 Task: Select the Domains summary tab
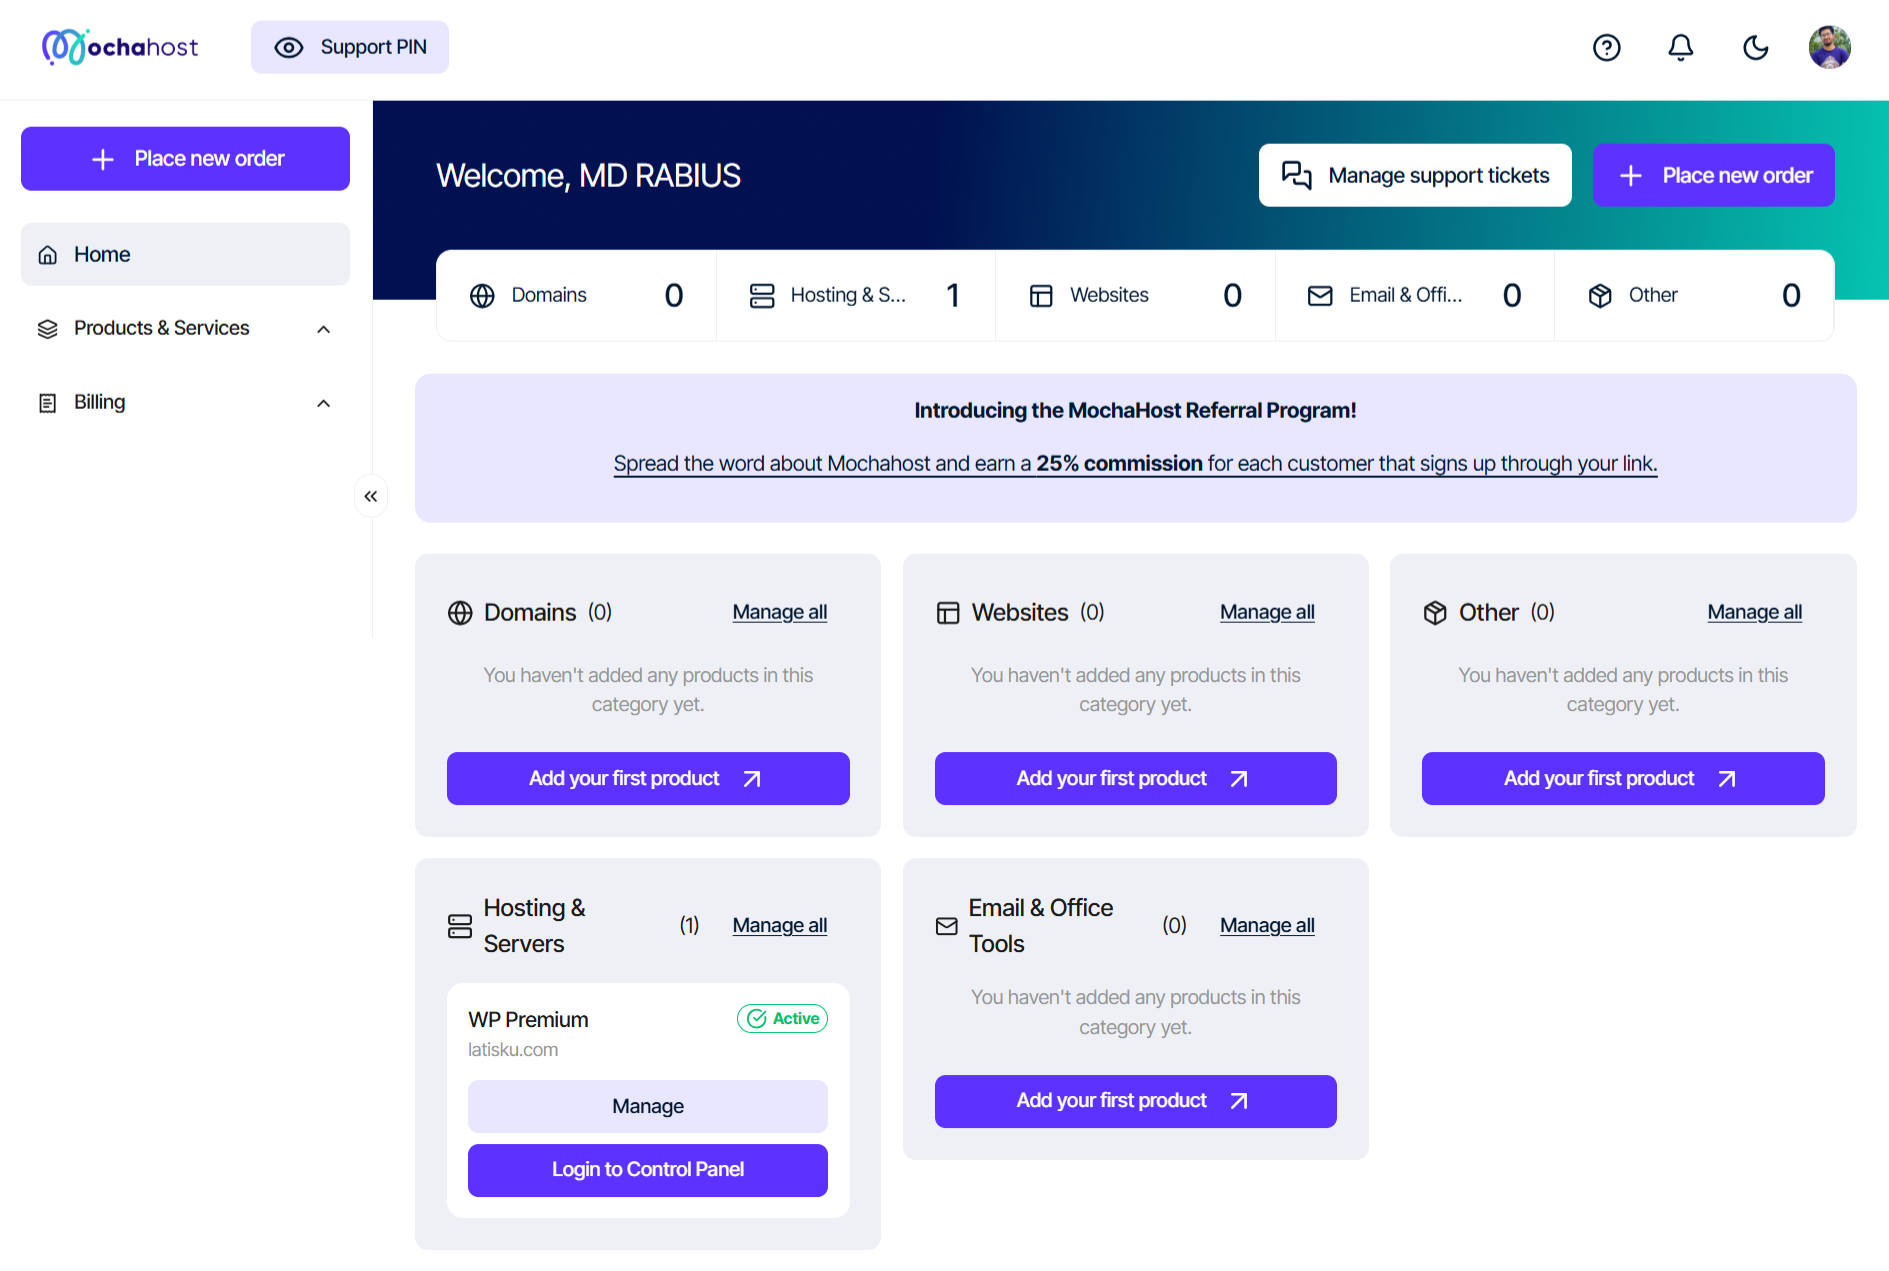tap(576, 295)
